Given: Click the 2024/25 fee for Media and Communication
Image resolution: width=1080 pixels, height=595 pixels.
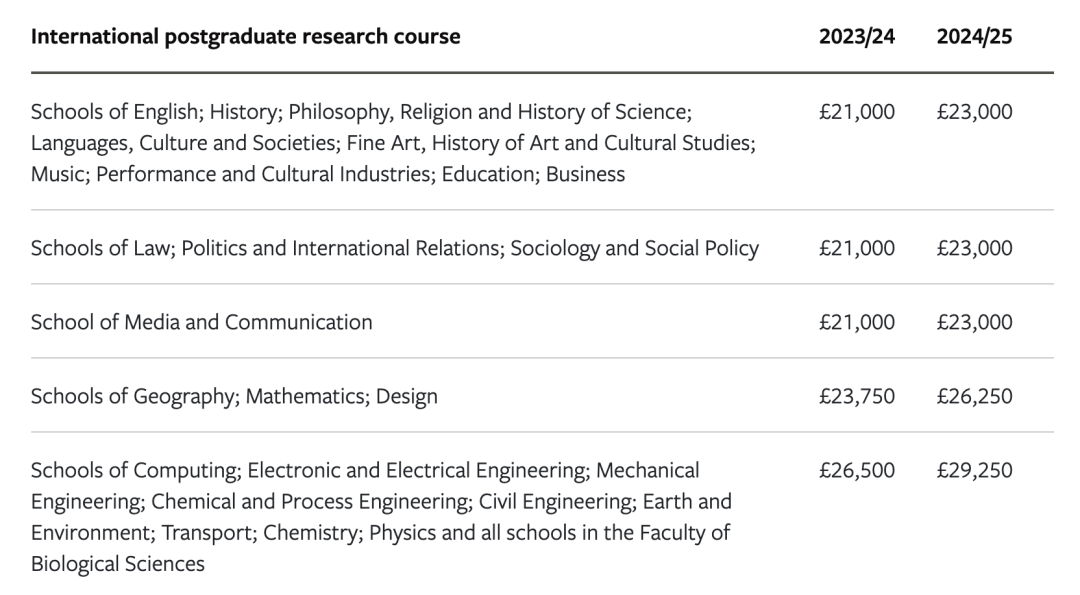Looking at the screenshot, I should coord(974,322).
